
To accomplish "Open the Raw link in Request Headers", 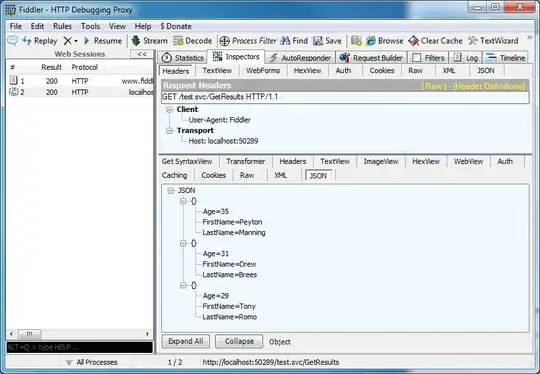I will pos(434,86).
